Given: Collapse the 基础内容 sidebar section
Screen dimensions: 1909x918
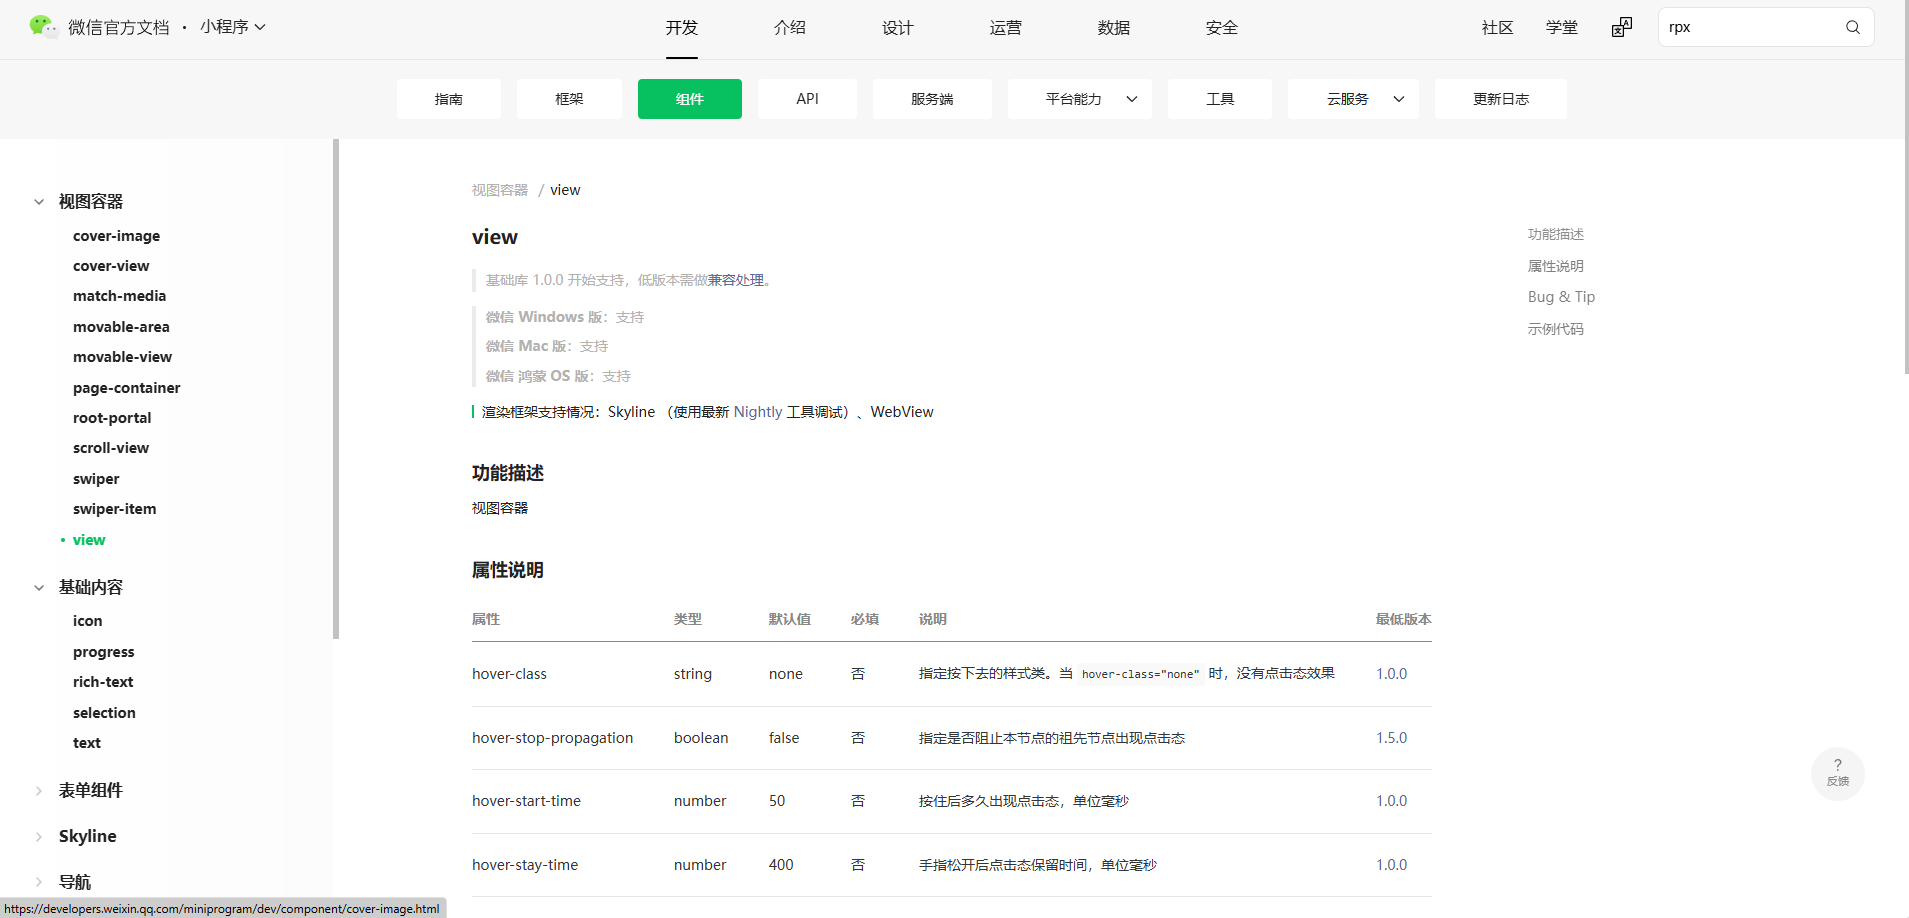Looking at the screenshot, I should pyautogui.click(x=39, y=588).
